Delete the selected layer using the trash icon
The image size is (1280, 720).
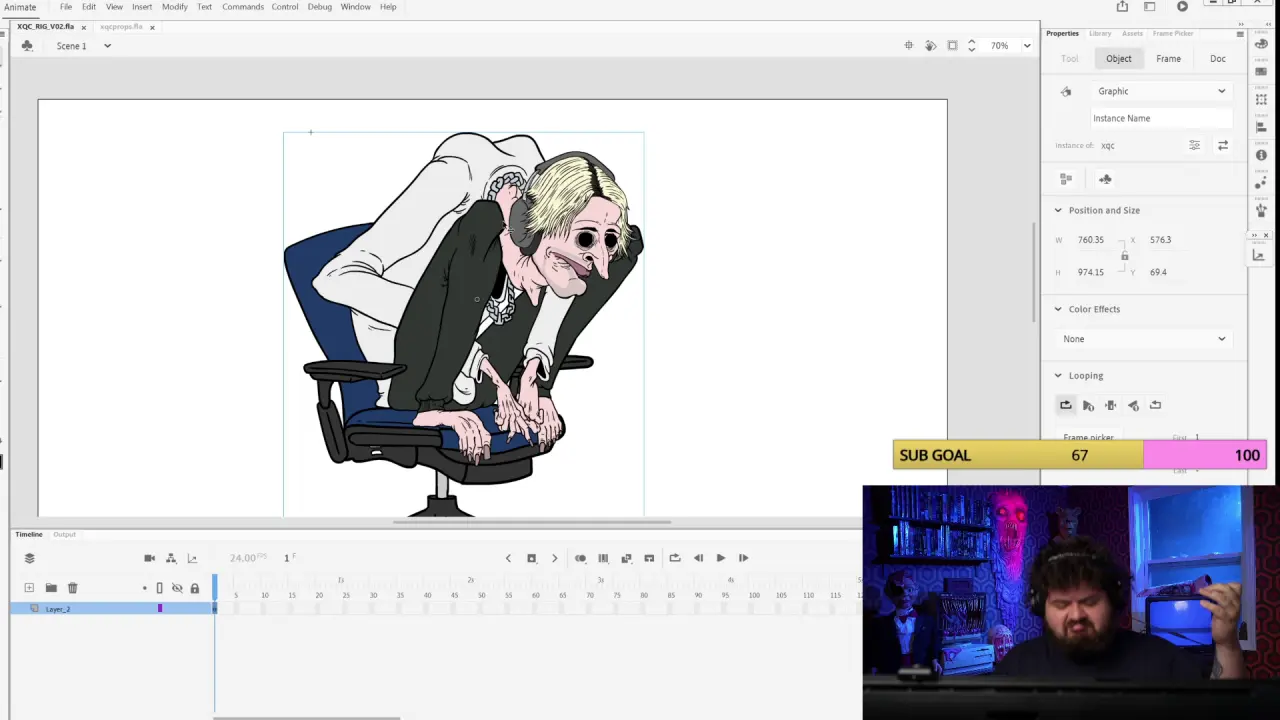tap(72, 588)
